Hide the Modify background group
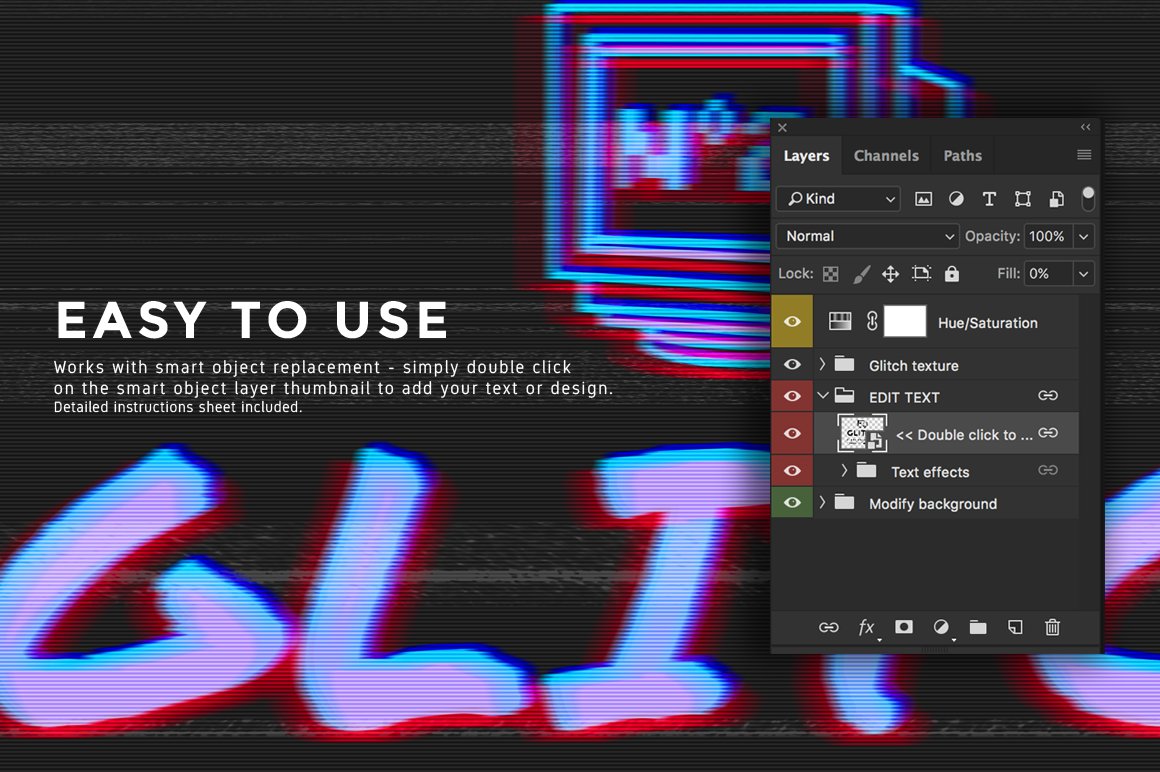Image resolution: width=1160 pixels, height=772 pixels. tap(792, 503)
